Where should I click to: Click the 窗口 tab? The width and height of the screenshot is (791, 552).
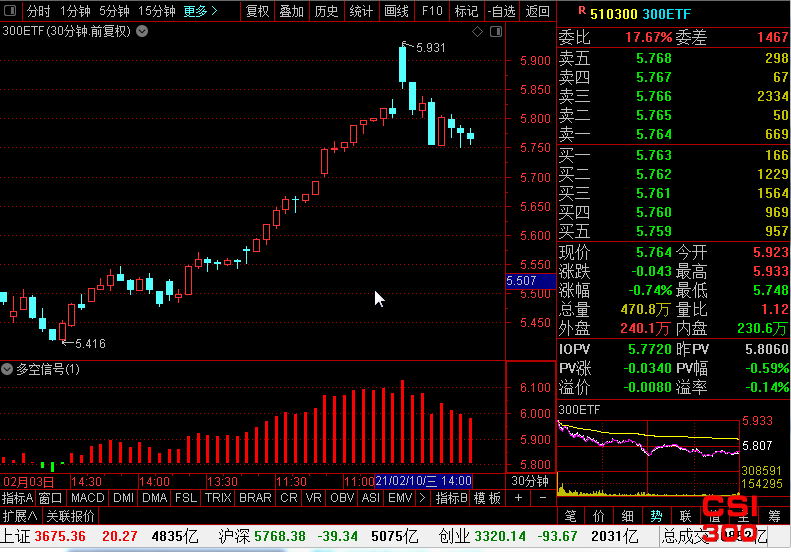click(x=50, y=498)
